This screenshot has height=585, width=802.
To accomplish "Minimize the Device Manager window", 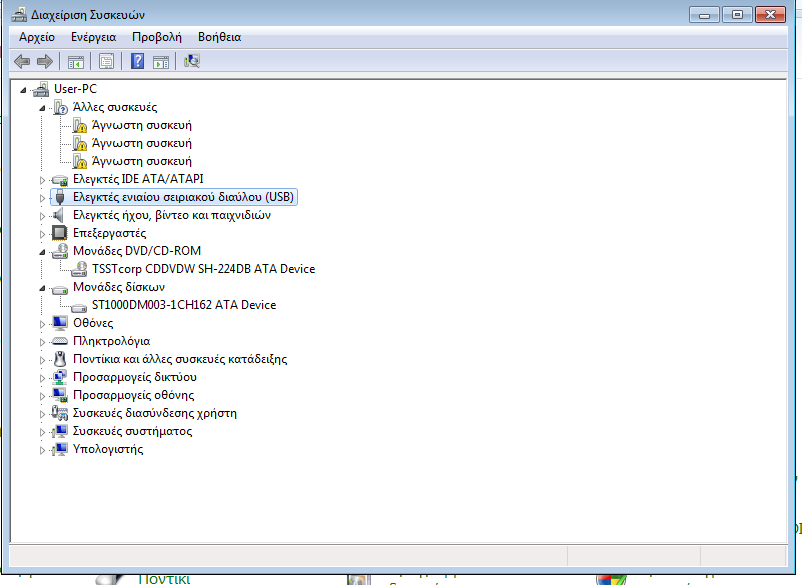I will click(x=704, y=15).
